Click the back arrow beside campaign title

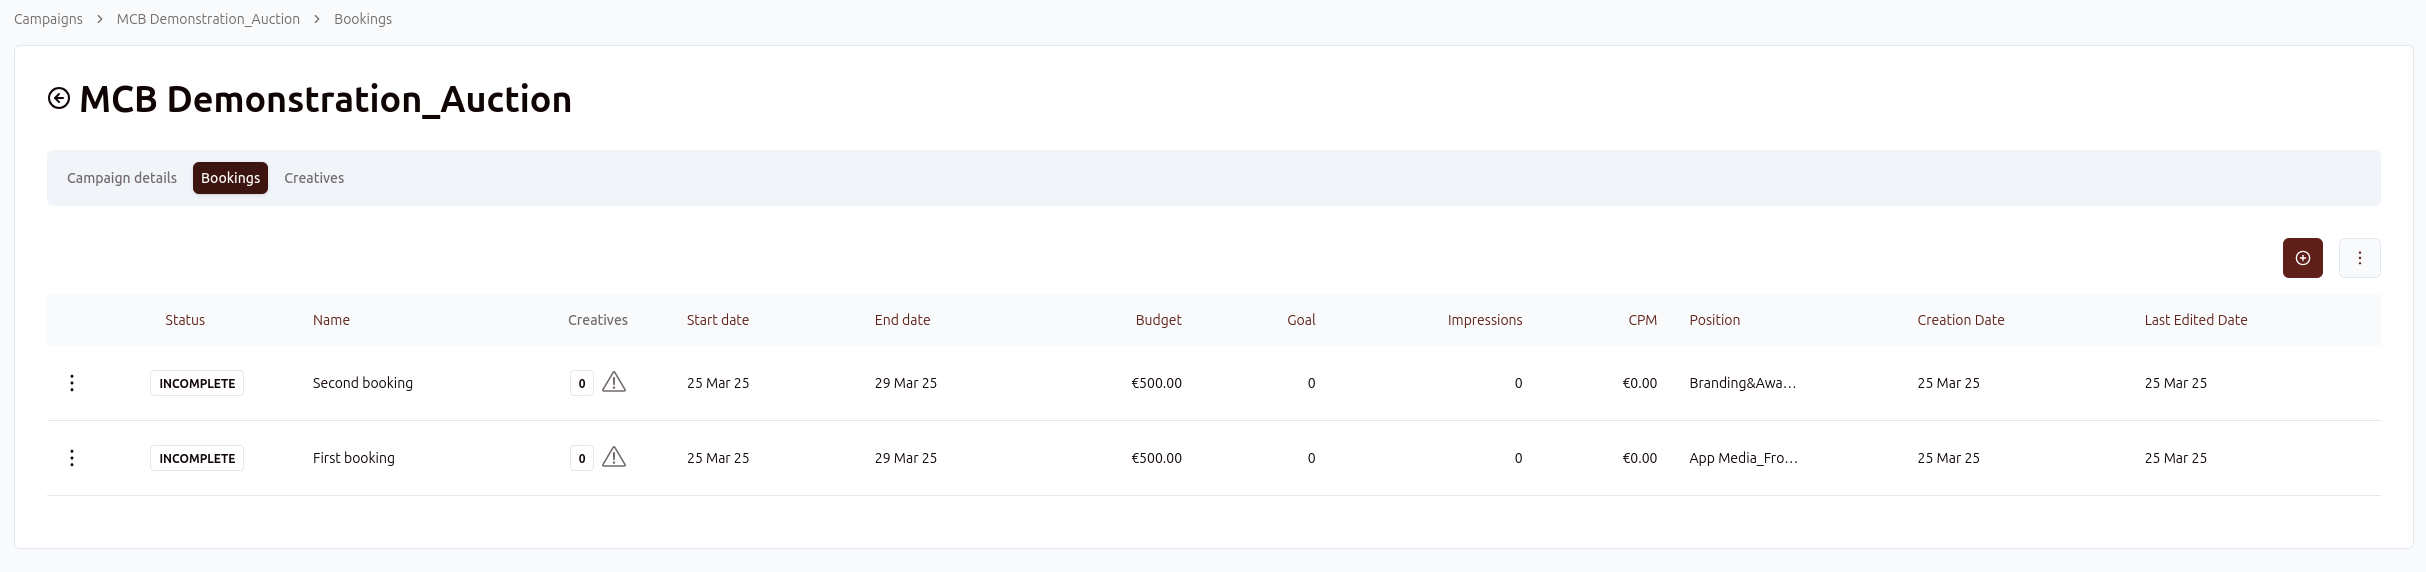[x=59, y=98]
